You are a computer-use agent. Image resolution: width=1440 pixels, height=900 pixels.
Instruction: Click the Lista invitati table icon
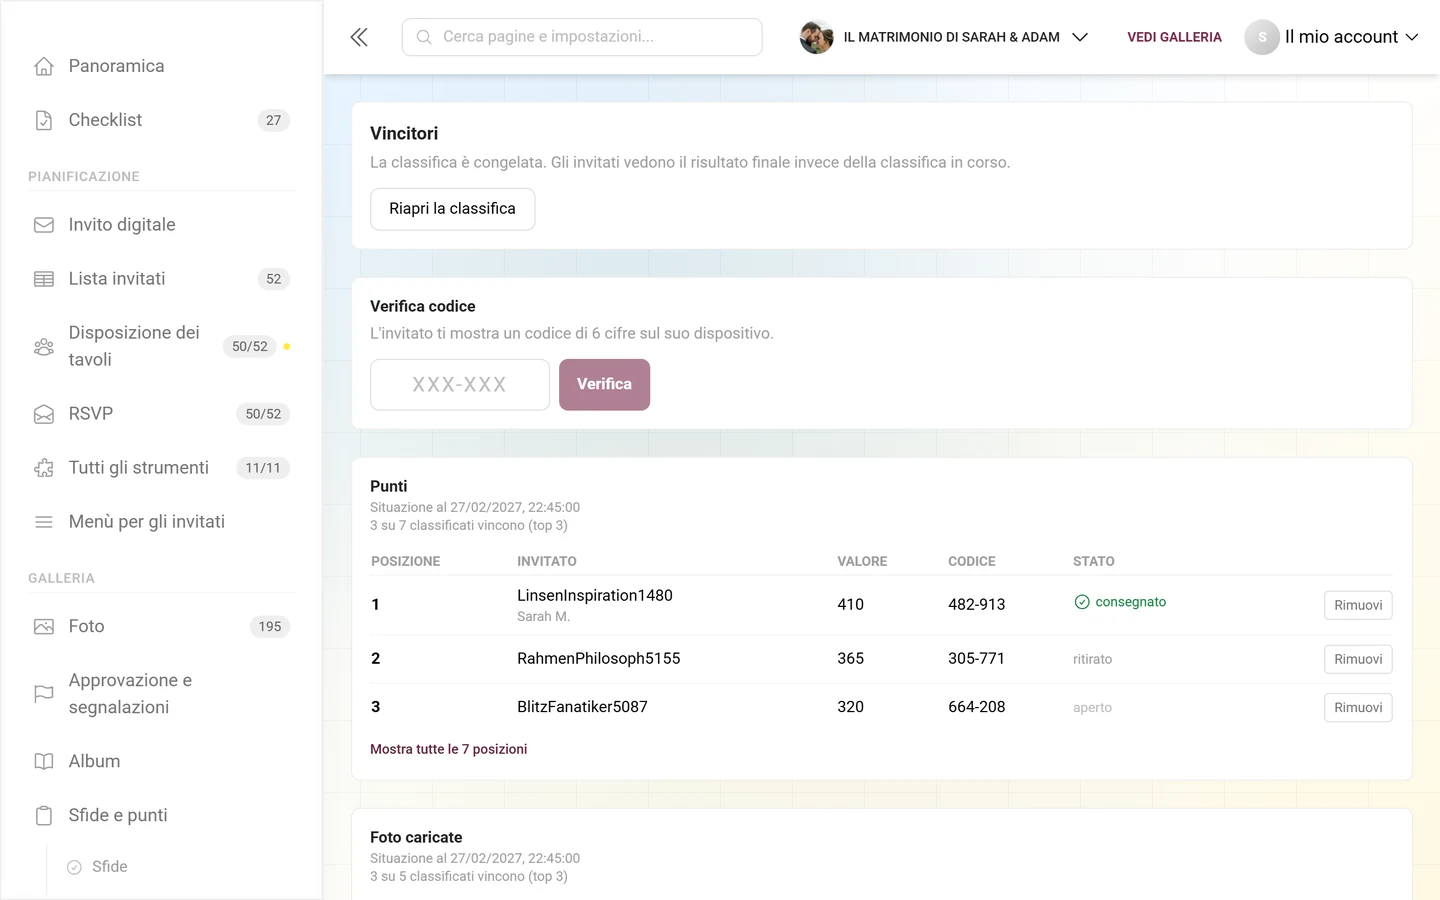[x=44, y=279]
